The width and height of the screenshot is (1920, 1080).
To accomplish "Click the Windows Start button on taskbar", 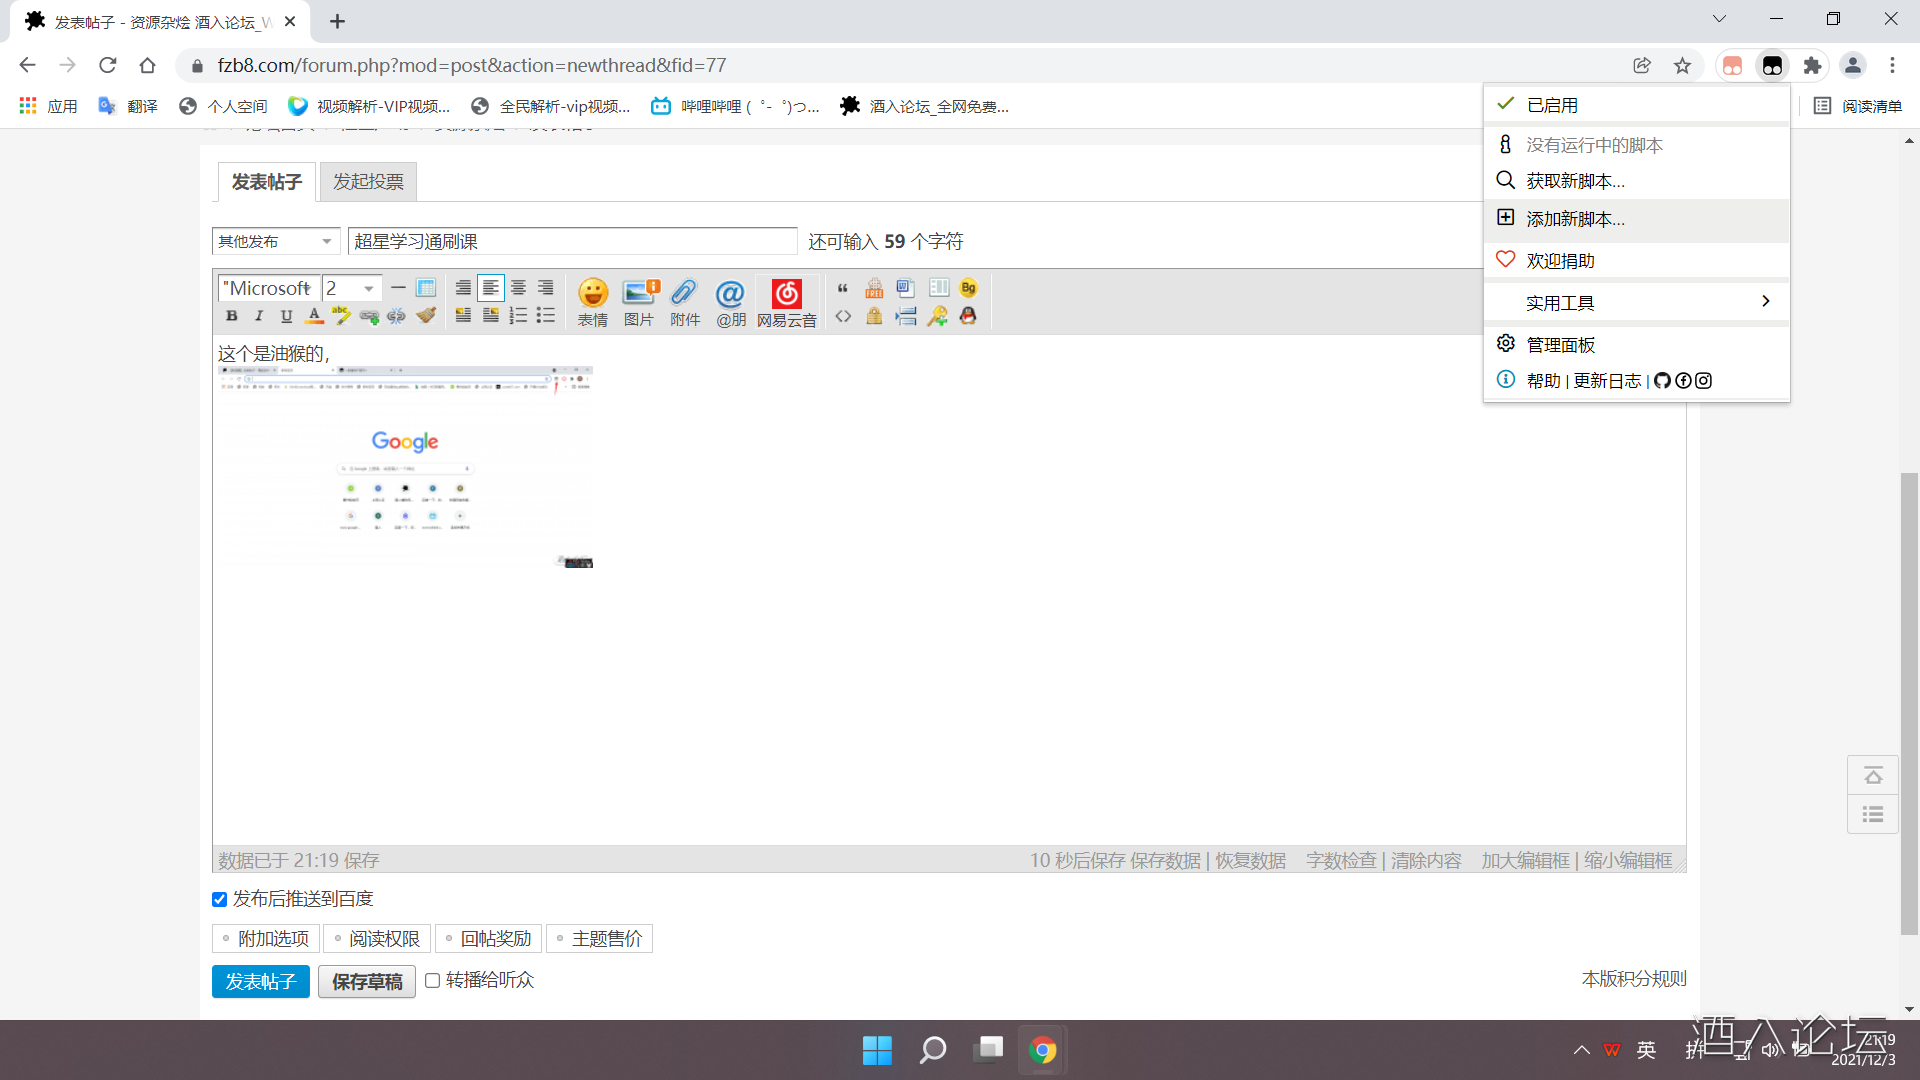I will (877, 1050).
